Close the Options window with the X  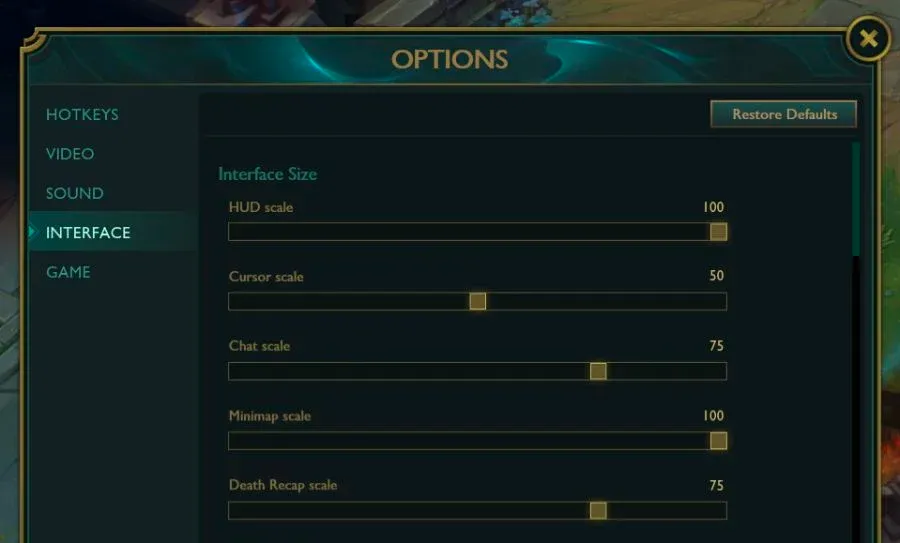click(868, 40)
